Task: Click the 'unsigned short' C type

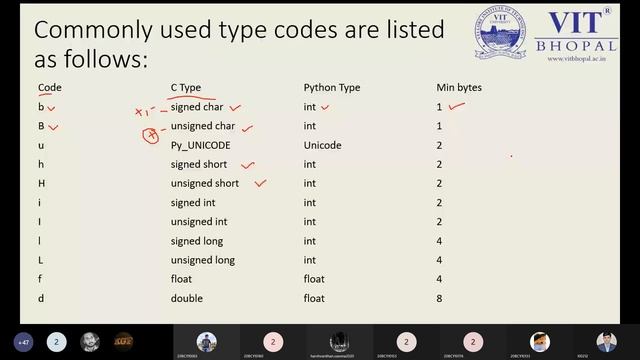Action: (204, 183)
